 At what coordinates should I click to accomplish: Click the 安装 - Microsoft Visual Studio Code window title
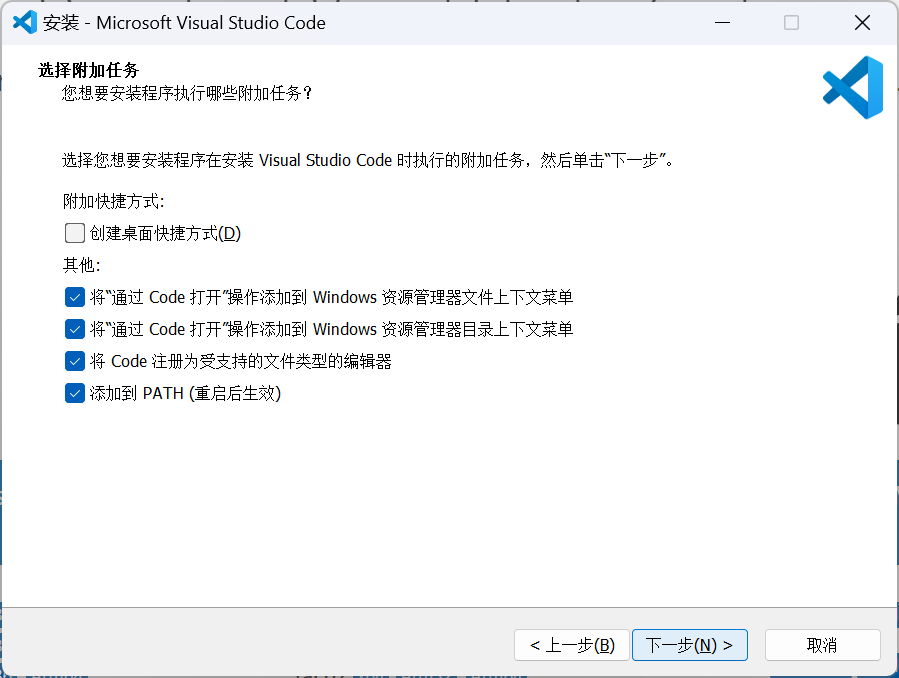(x=184, y=22)
